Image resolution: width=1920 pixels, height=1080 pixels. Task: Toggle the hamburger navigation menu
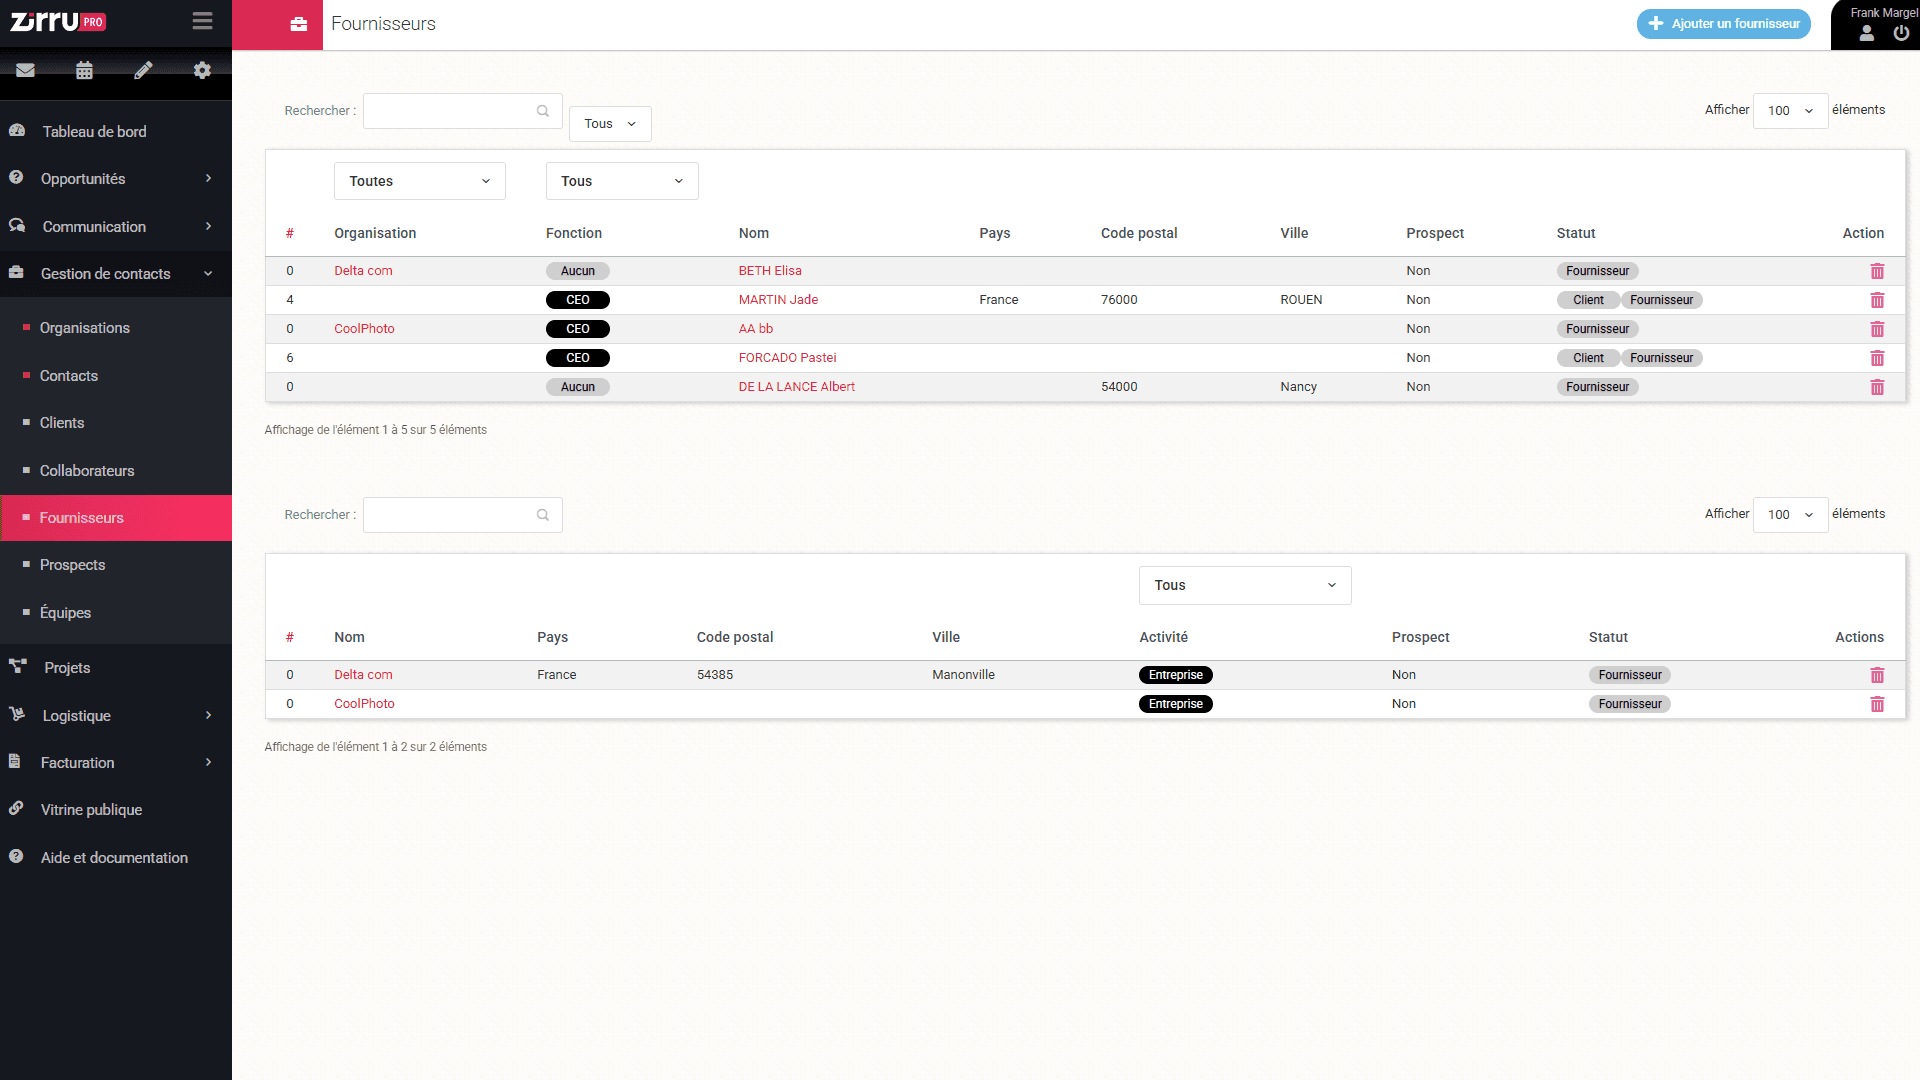(x=202, y=21)
